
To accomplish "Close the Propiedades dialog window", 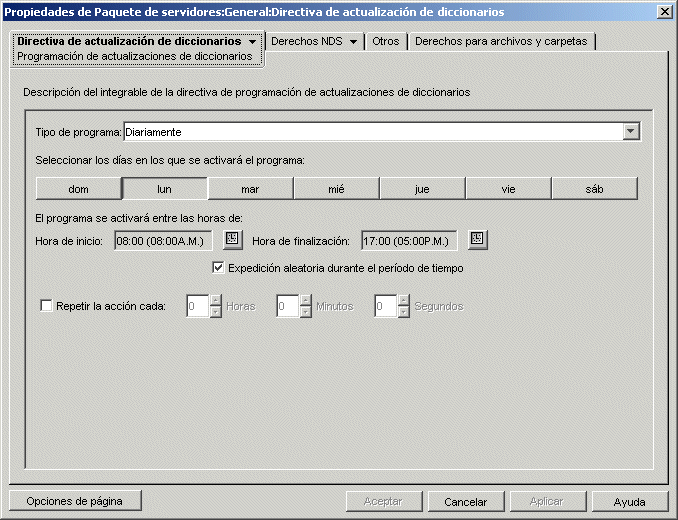I will [x=664, y=12].
